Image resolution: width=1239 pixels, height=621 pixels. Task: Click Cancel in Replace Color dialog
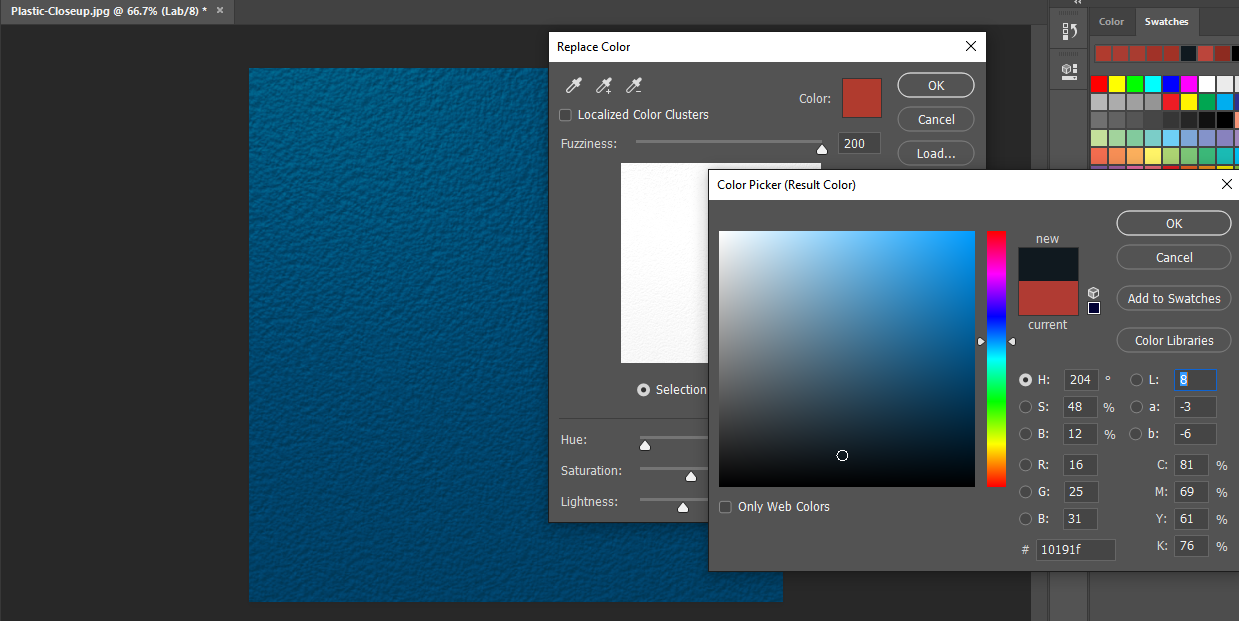(x=936, y=119)
